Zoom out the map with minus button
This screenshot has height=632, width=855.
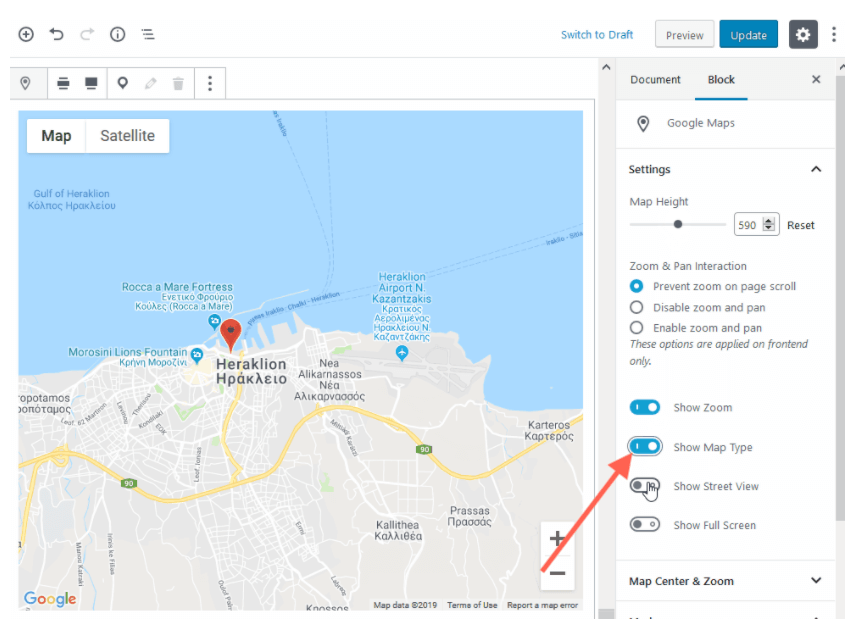[557, 573]
